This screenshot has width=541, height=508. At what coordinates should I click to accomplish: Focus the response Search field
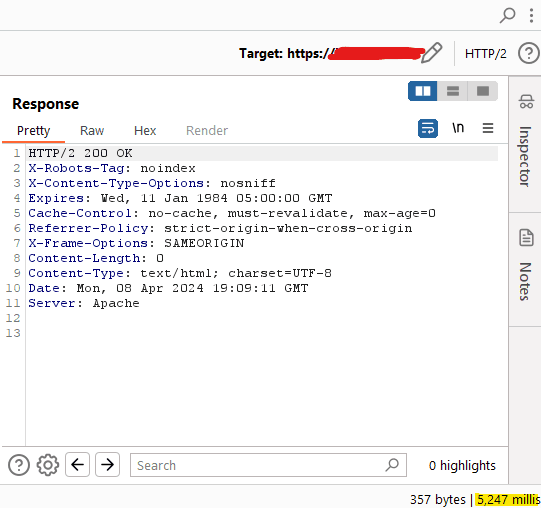(268, 465)
